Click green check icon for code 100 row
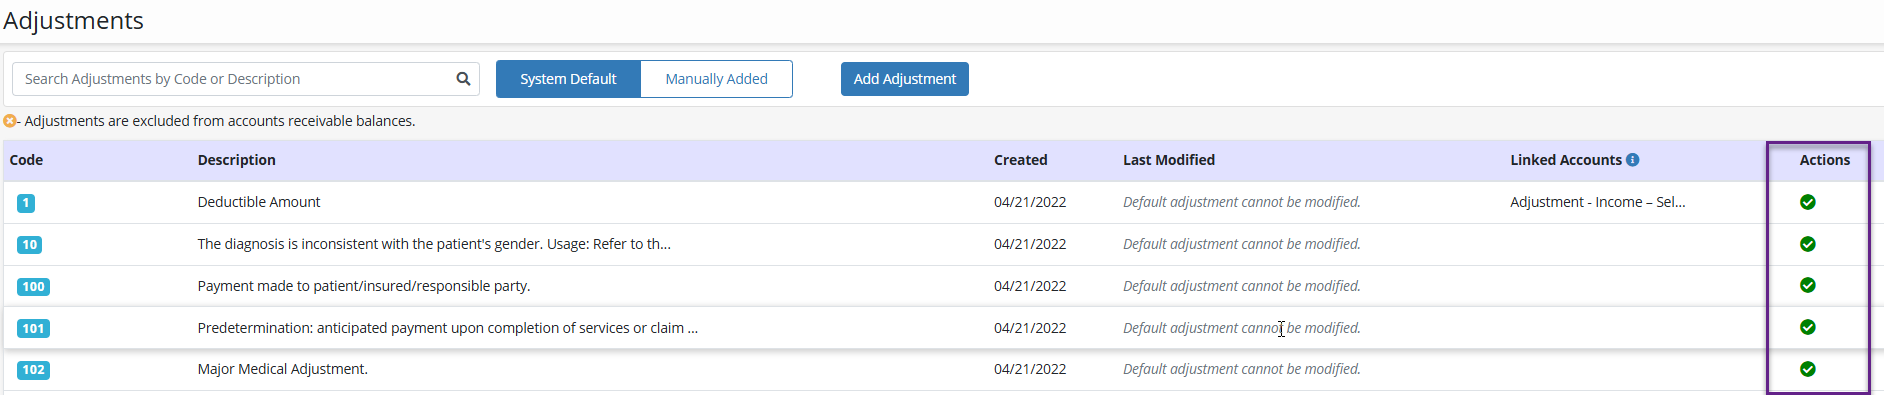The image size is (1884, 395). pos(1808,285)
